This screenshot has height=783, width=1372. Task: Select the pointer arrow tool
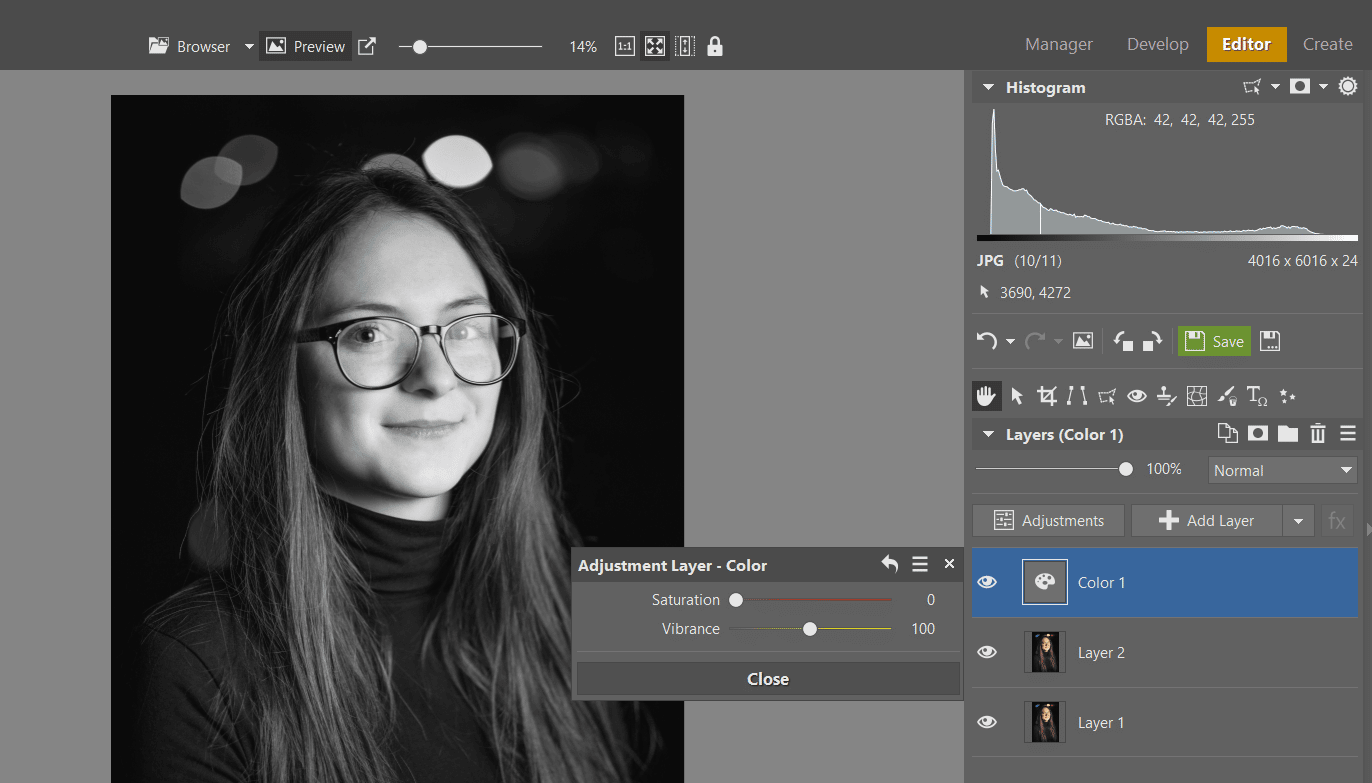click(1017, 396)
